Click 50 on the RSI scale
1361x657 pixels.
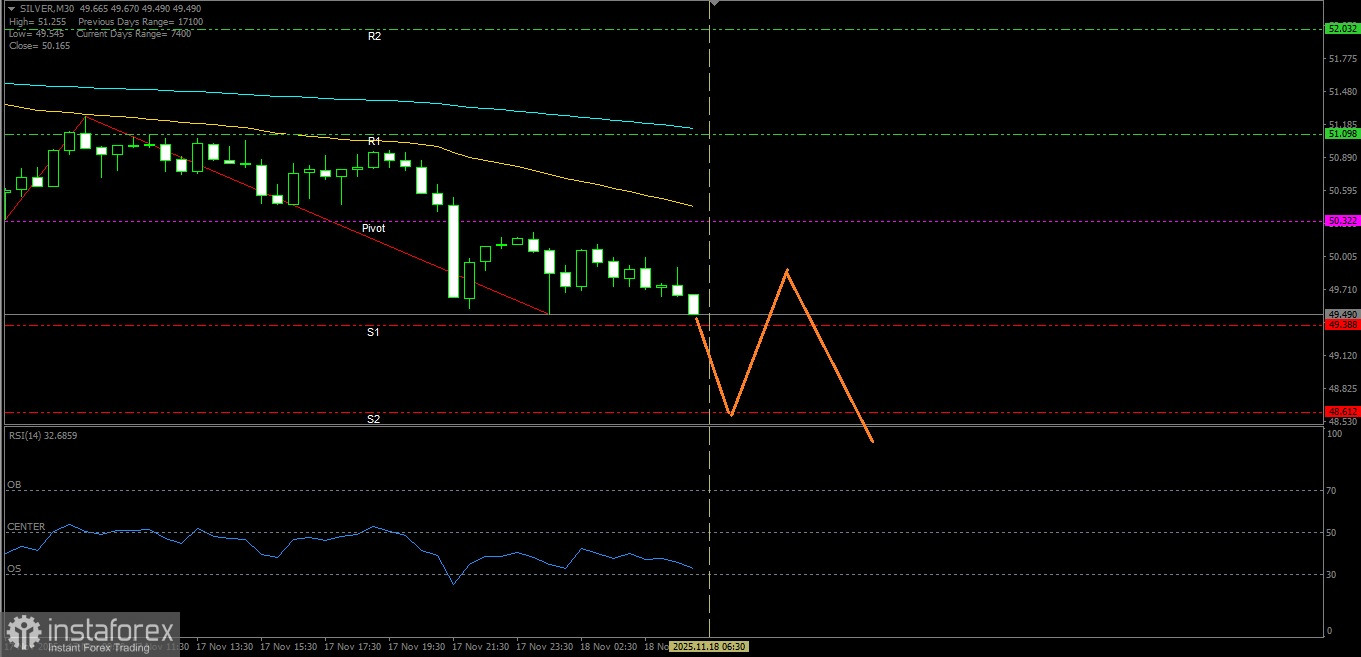[x=1332, y=533]
